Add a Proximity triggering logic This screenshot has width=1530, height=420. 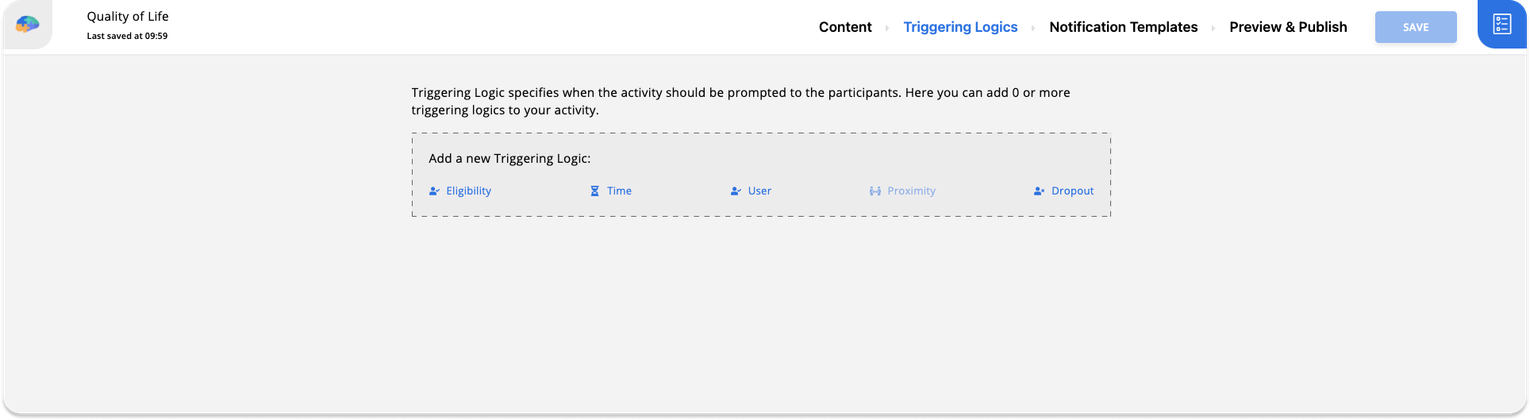[x=911, y=191]
